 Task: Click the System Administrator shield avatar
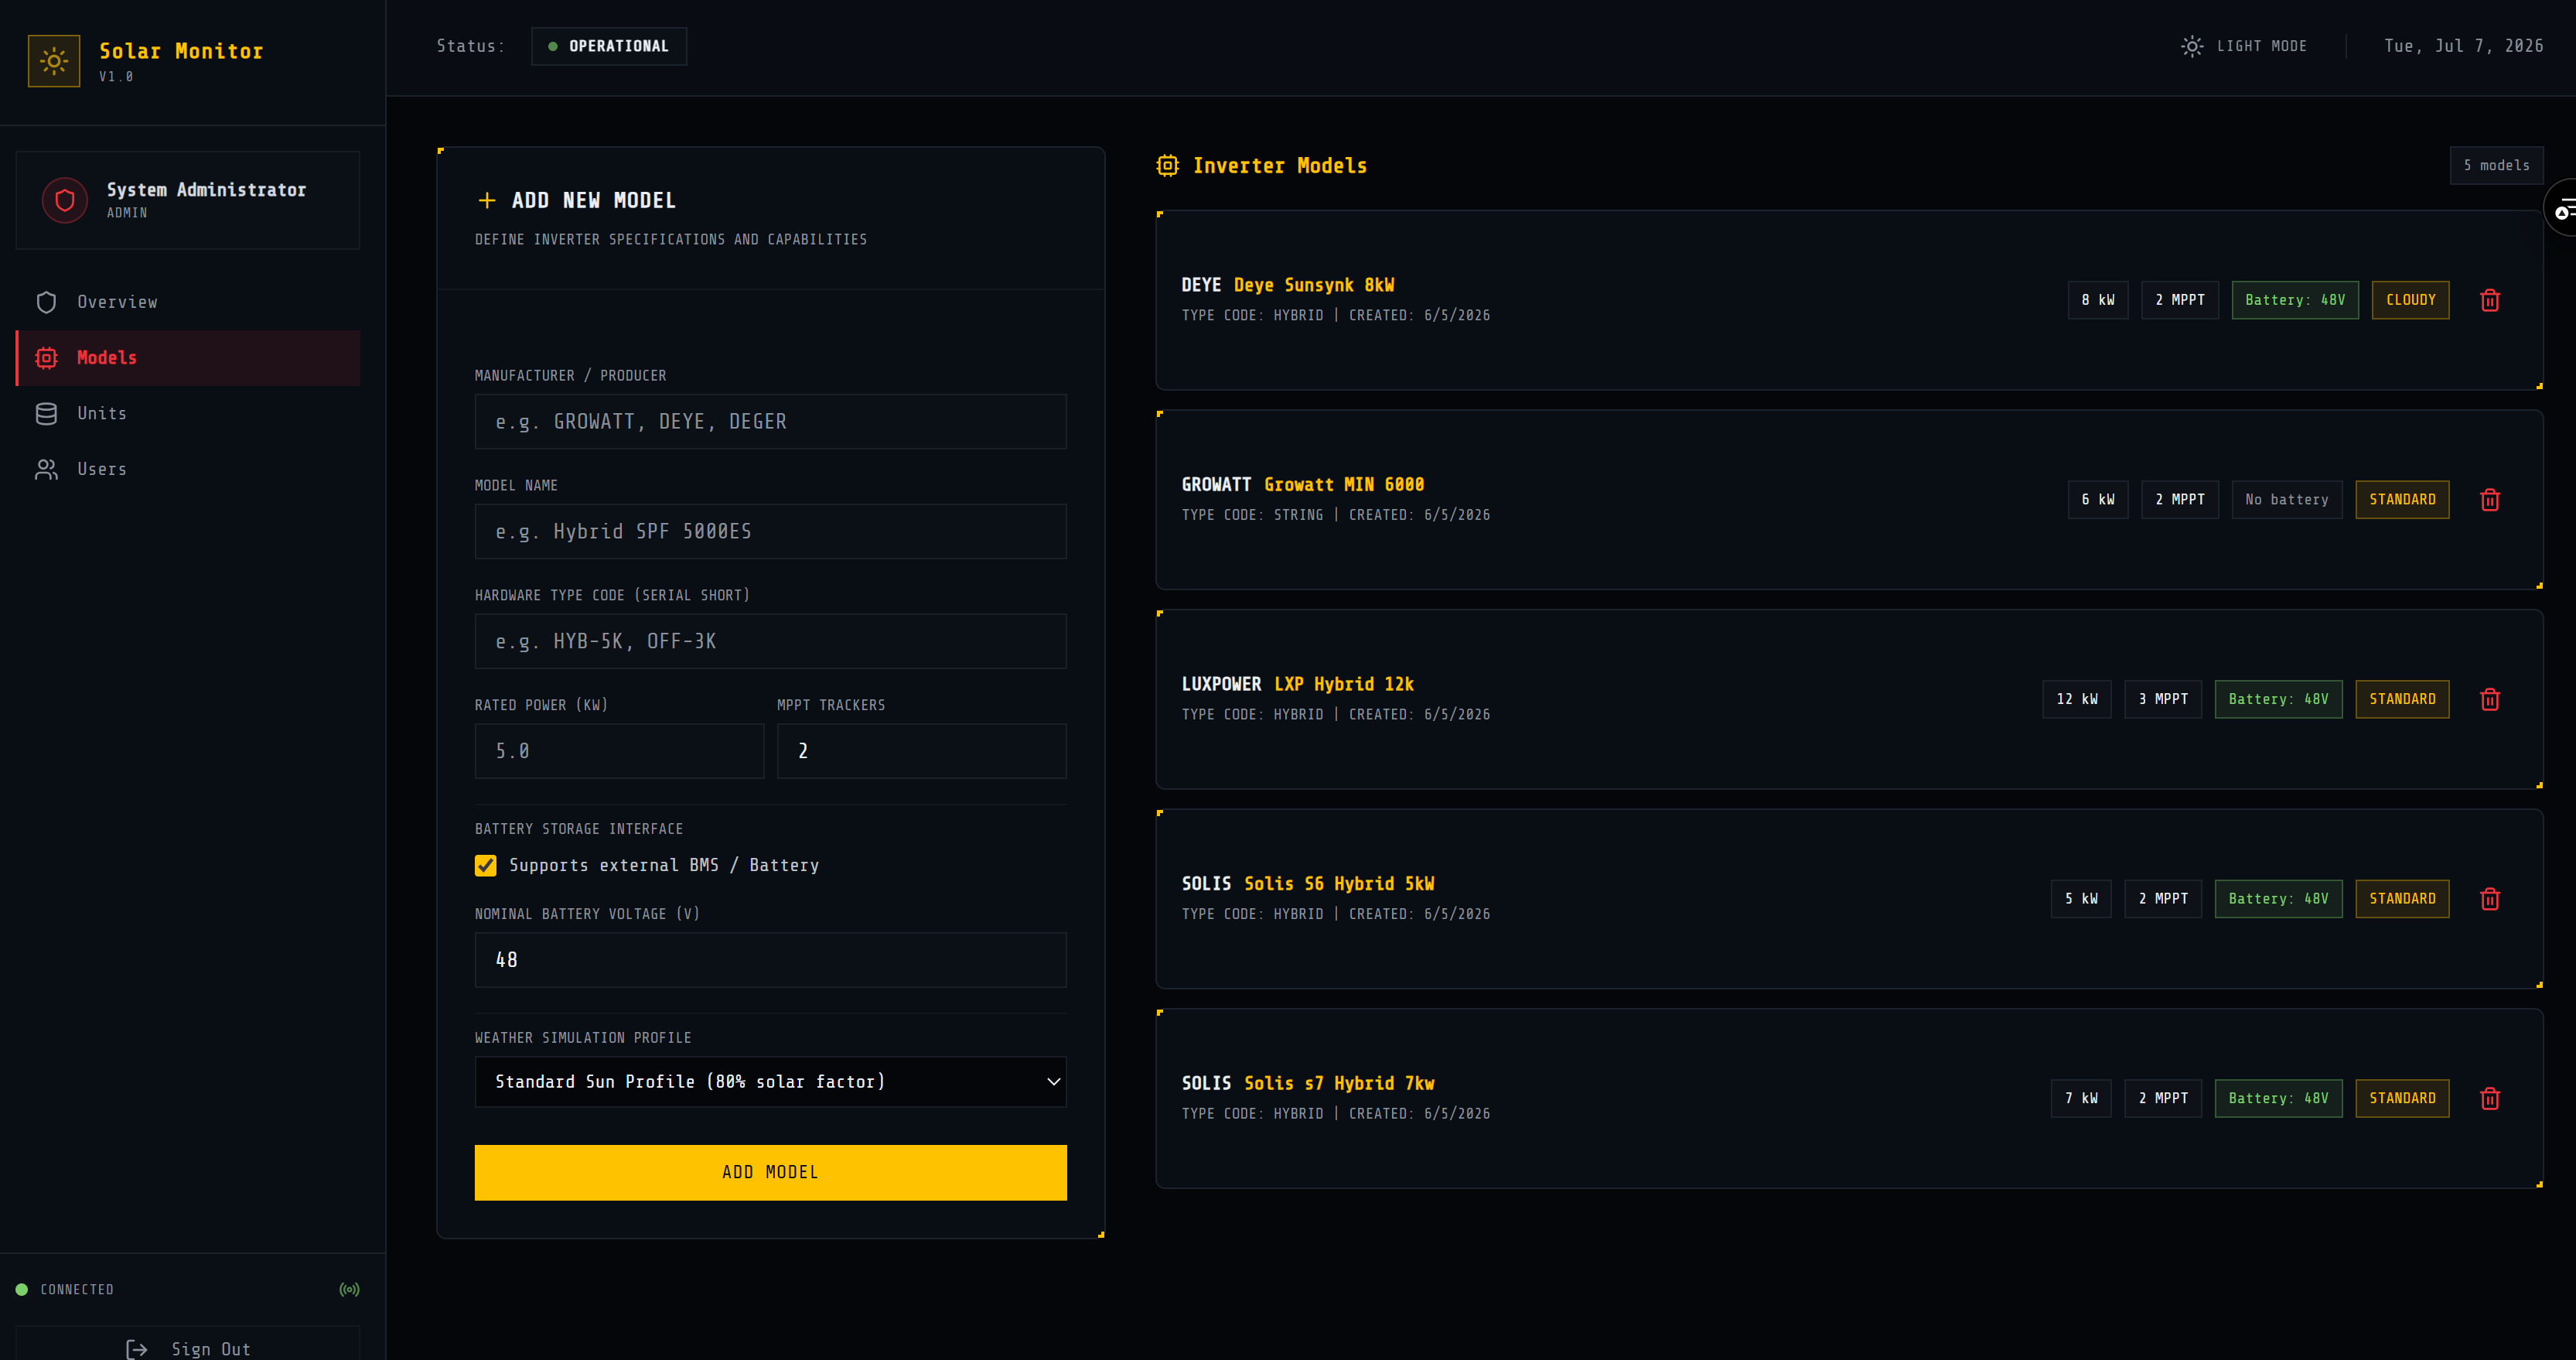[65, 200]
